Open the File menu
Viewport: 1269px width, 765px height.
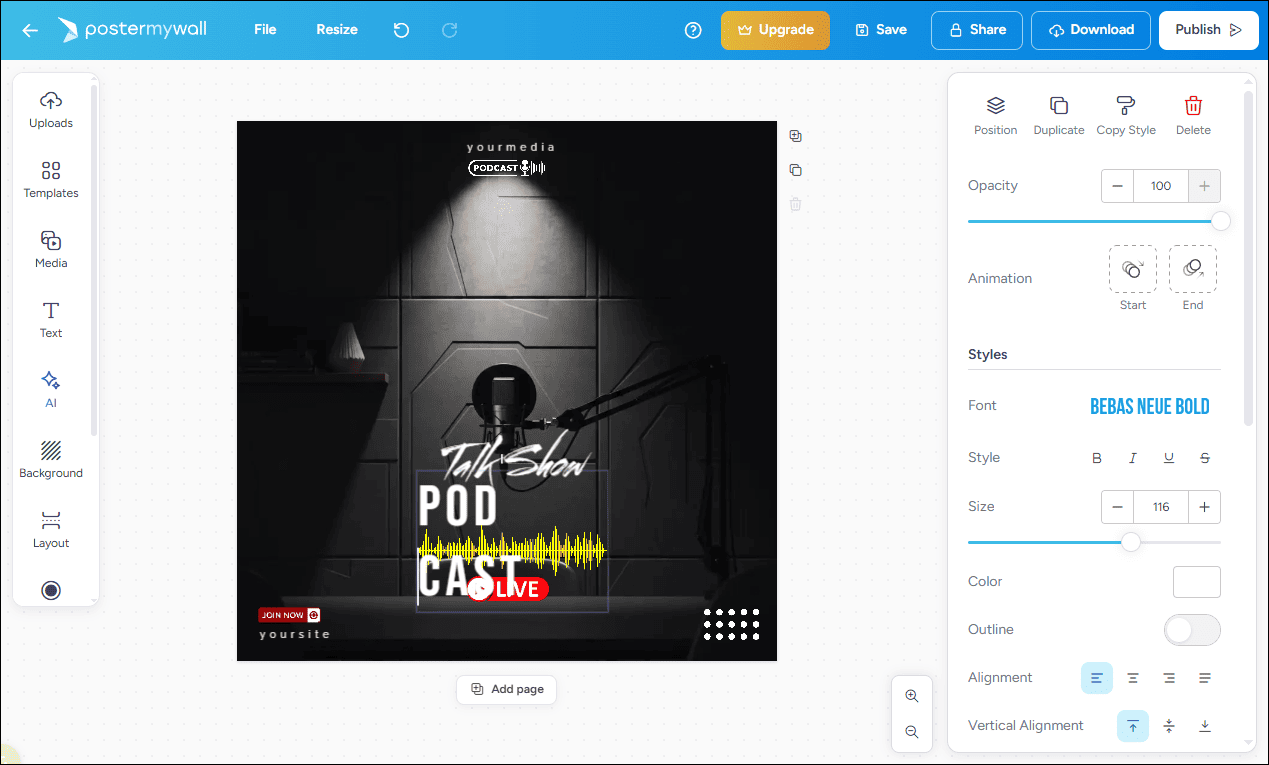pyautogui.click(x=264, y=30)
